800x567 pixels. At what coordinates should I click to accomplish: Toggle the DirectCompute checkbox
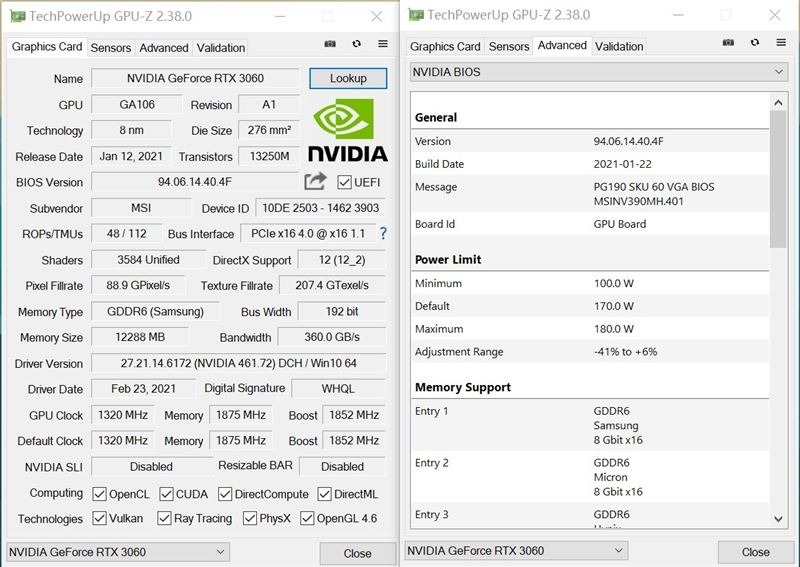(x=225, y=494)
